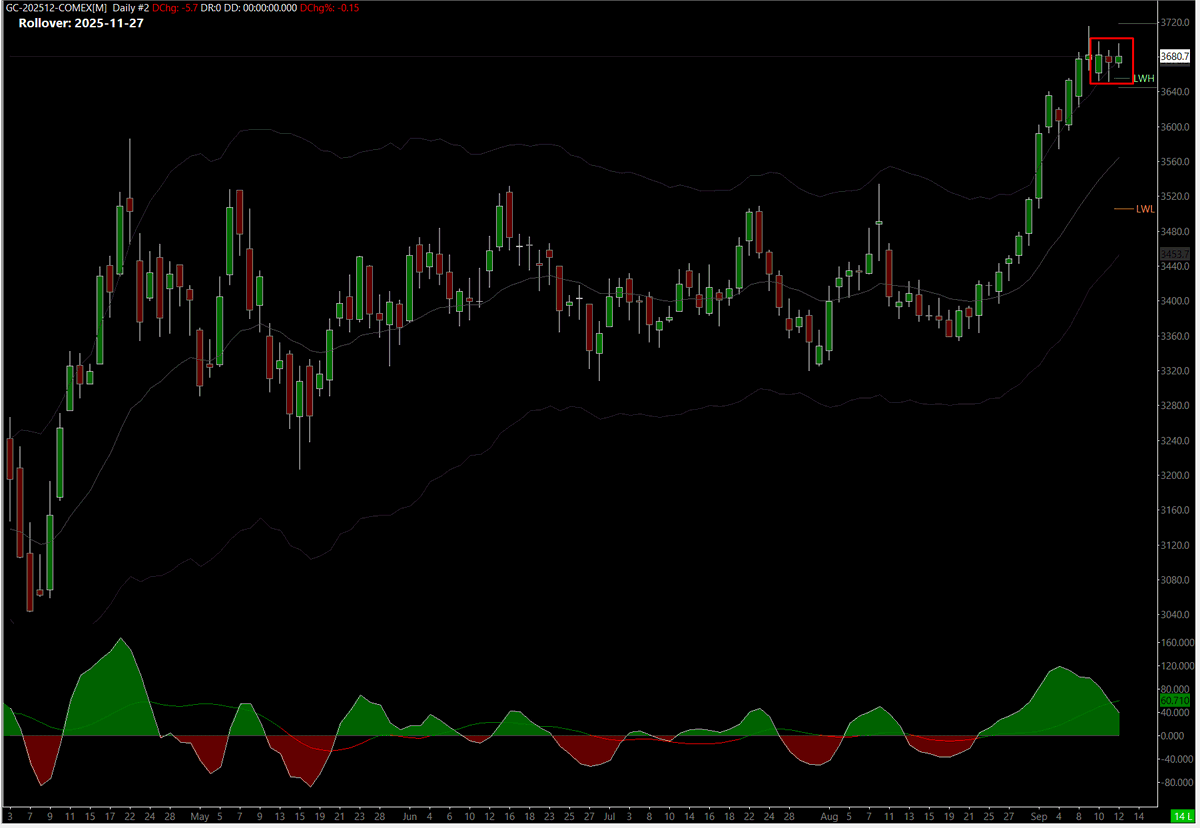Click the 'Jul' label on time axis
Viewport: 1200px width, 828px height.
[x=609, y=816]
